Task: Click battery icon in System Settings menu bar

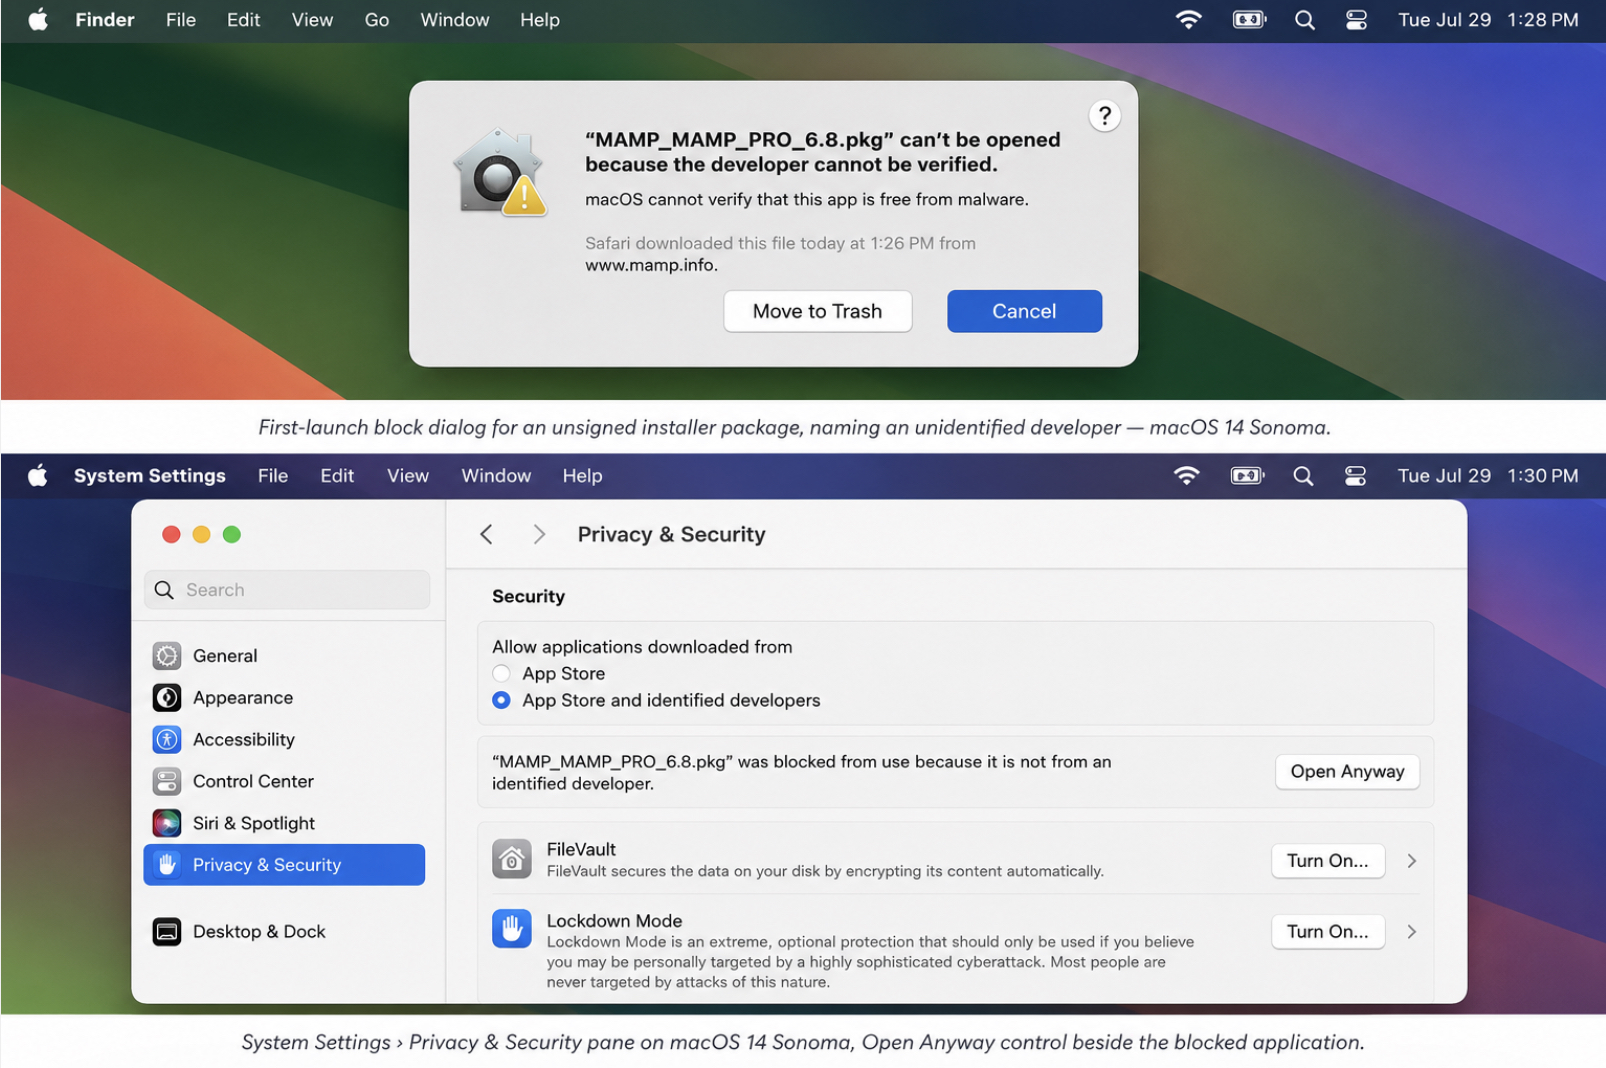Action: [1248, 476]
